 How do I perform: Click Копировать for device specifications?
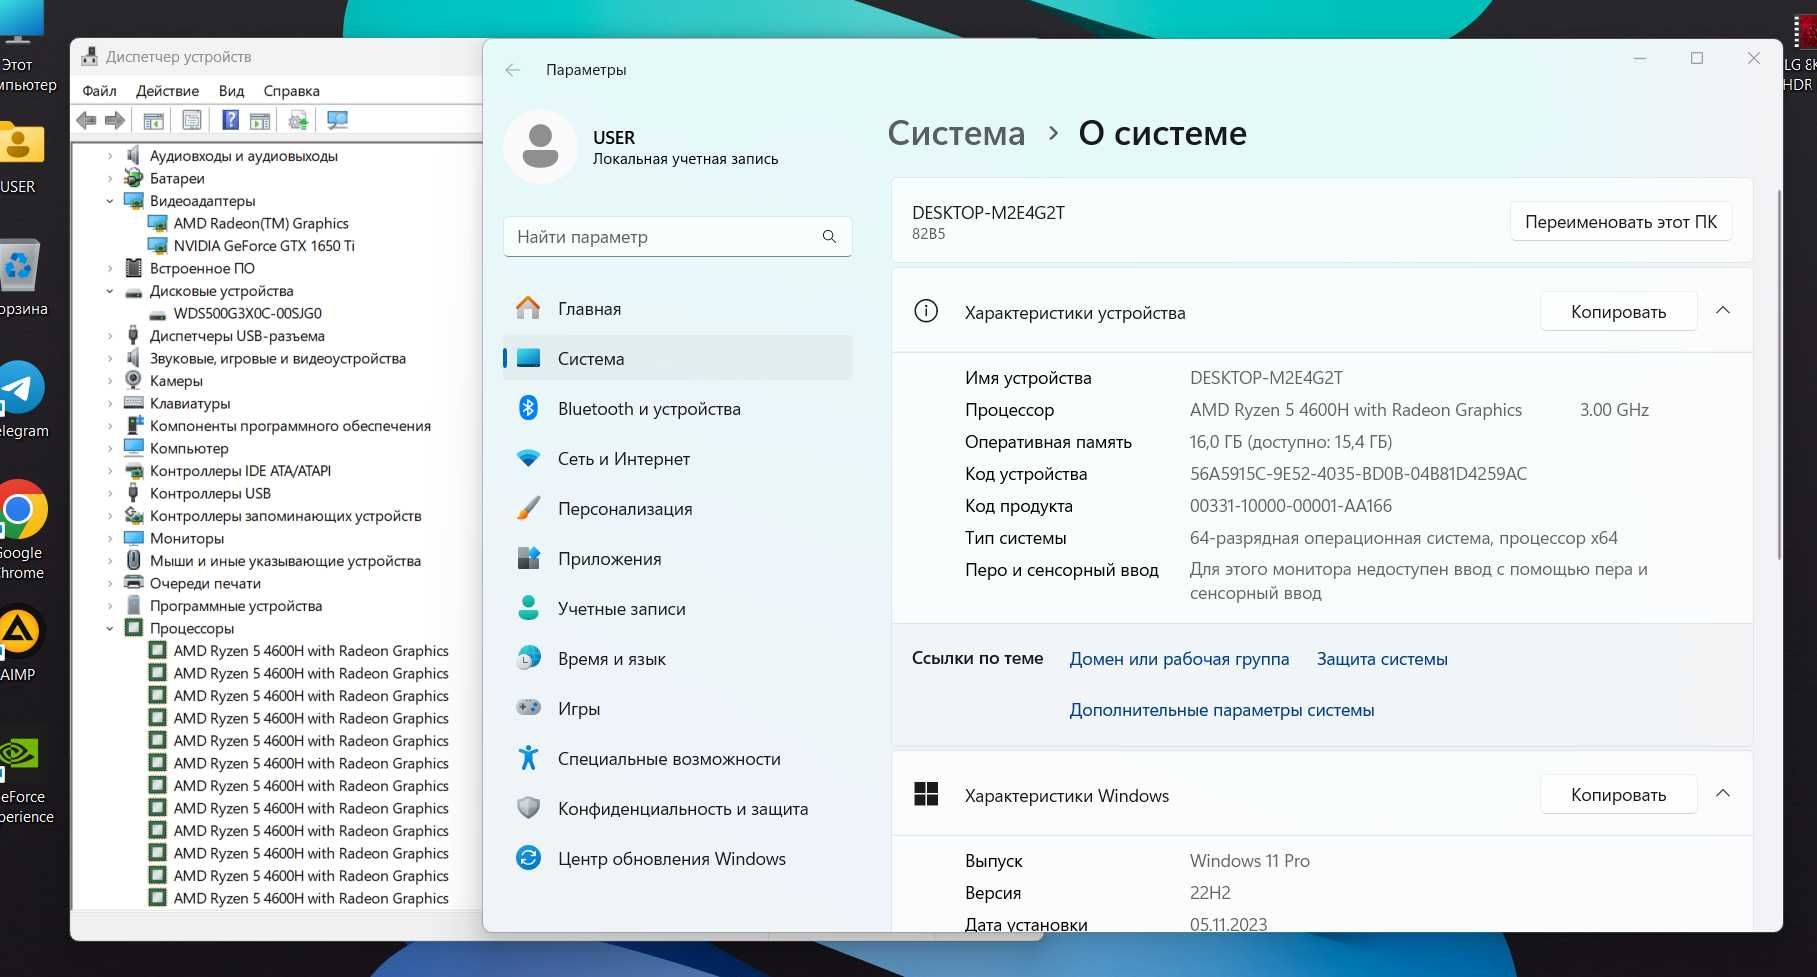[x=1618, y=312]
